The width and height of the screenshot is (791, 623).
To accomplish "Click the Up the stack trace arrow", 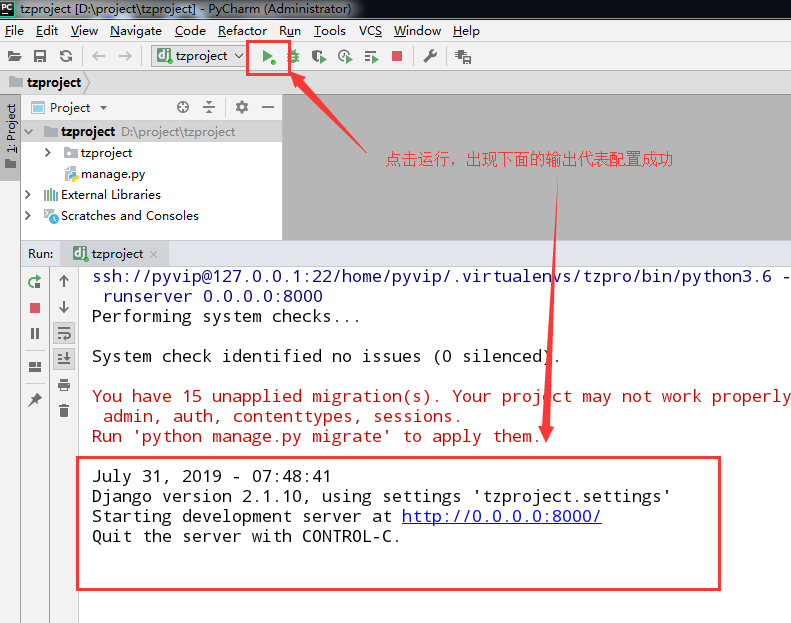I will [x=64, y=281].
